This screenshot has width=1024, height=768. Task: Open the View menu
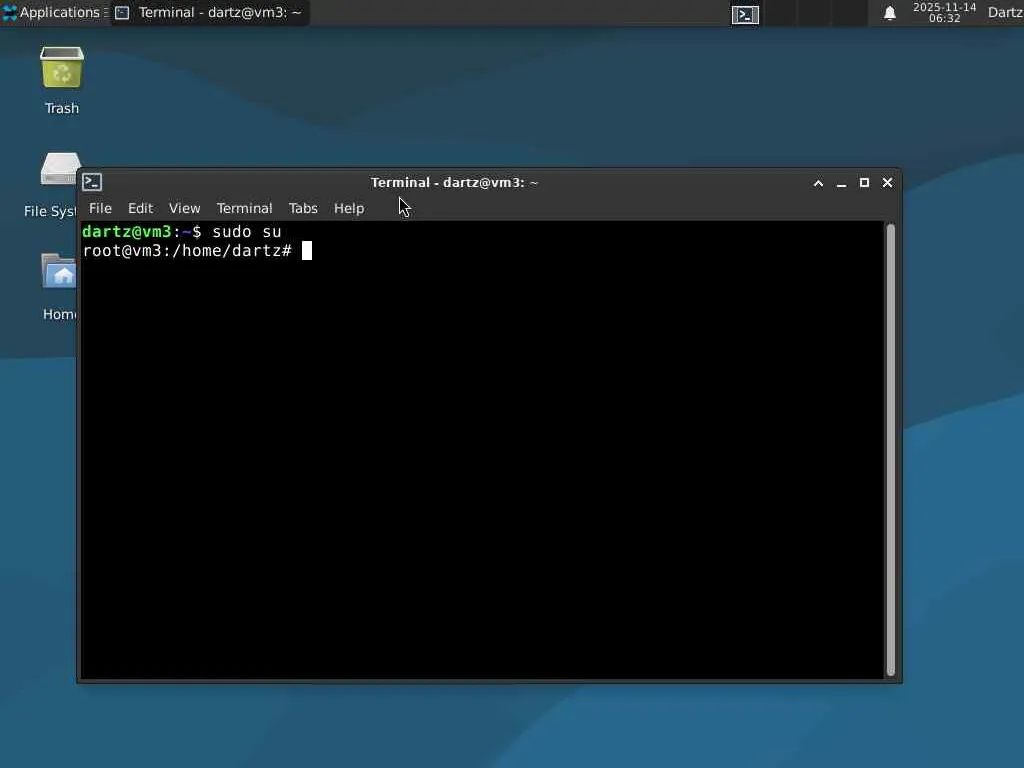pyautogui.click(x=184, y=208)
